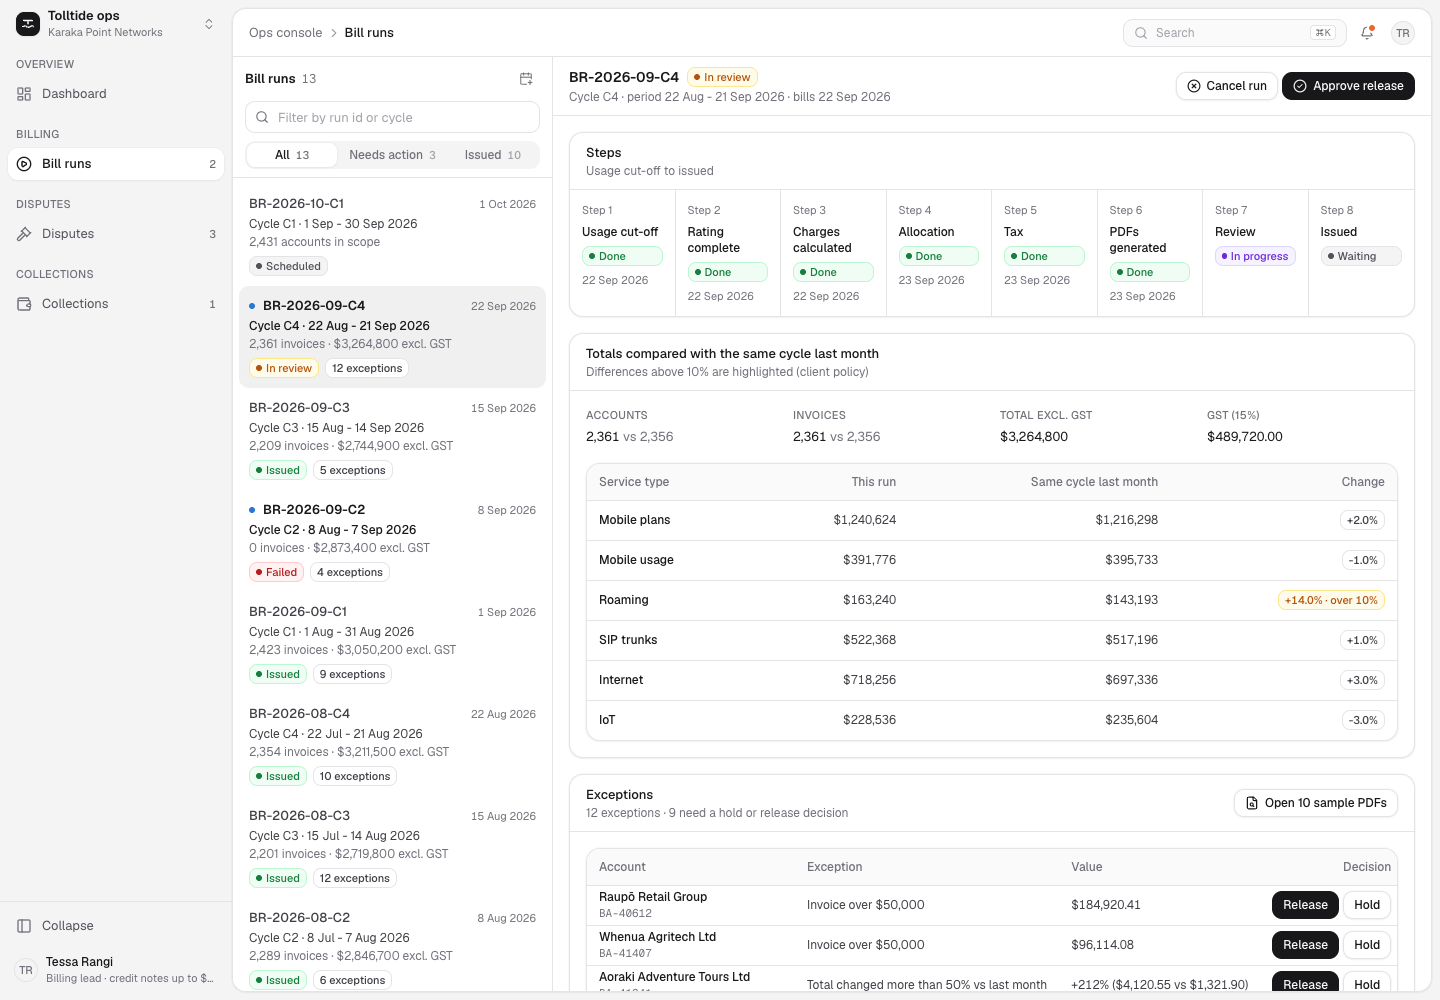1440x1000 pixels.
Task: Open bill run BR-2026-09-C1
Action: click(392, 643)
